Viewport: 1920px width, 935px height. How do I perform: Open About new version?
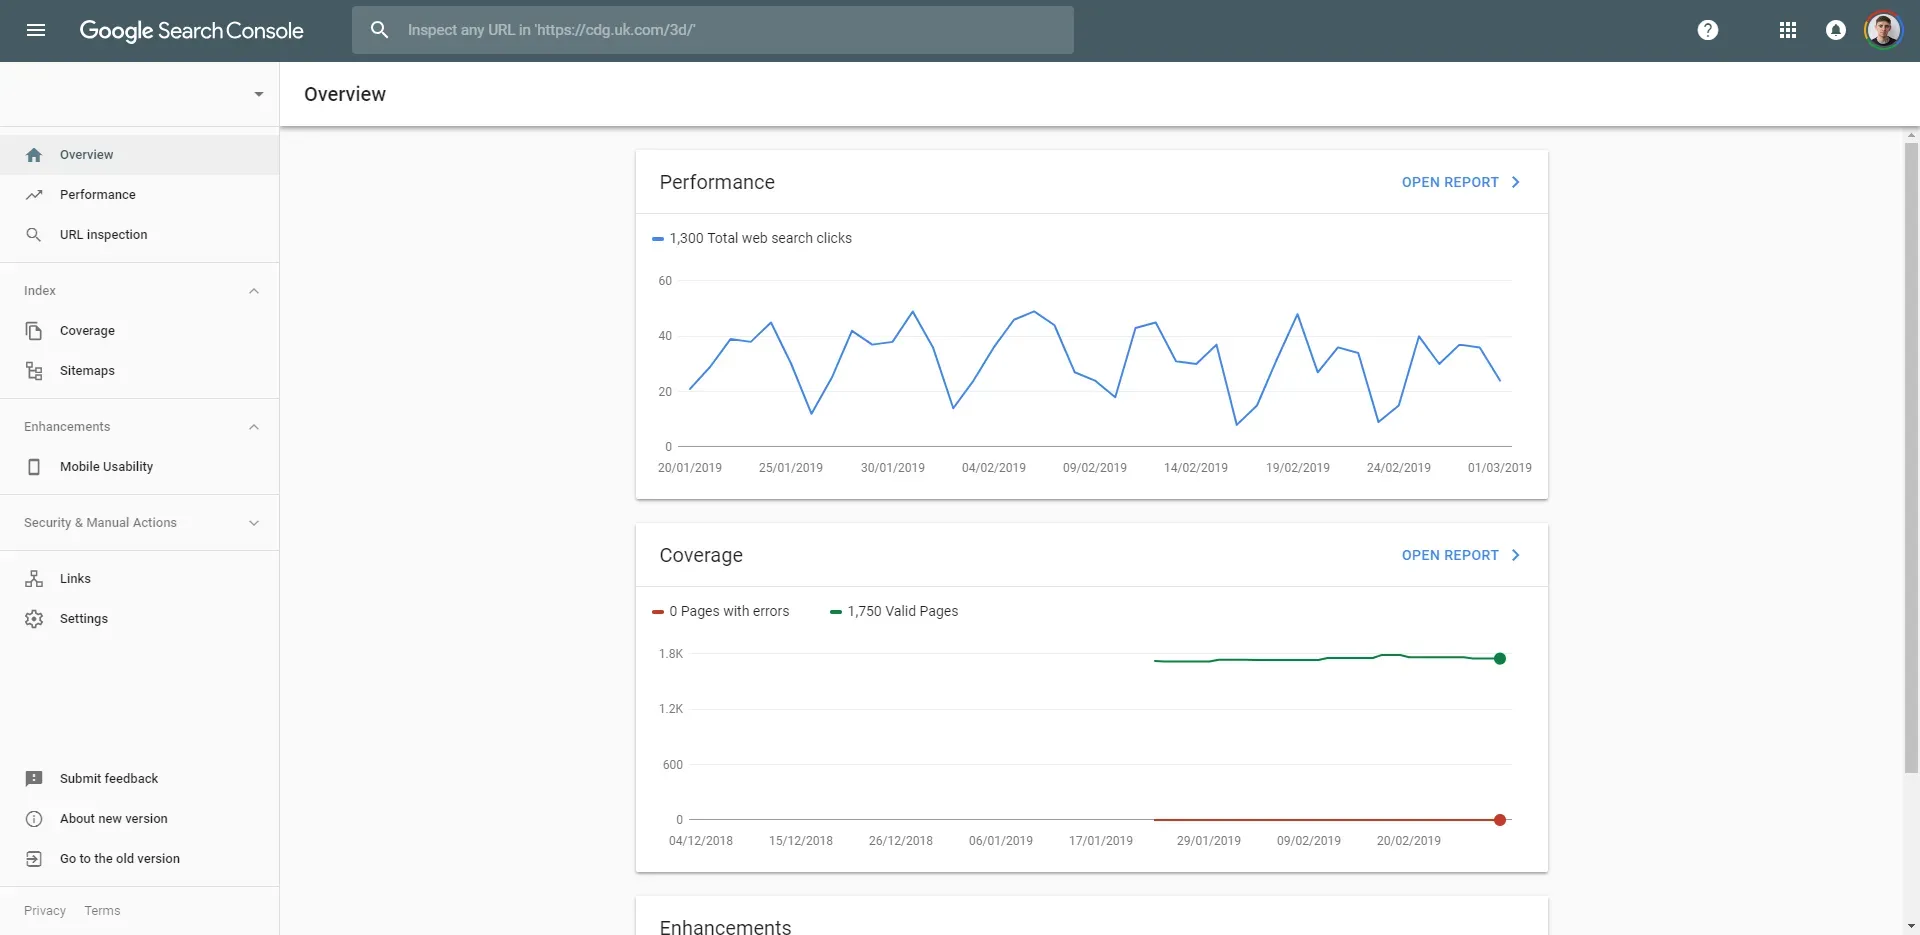[x=139, y=819]
